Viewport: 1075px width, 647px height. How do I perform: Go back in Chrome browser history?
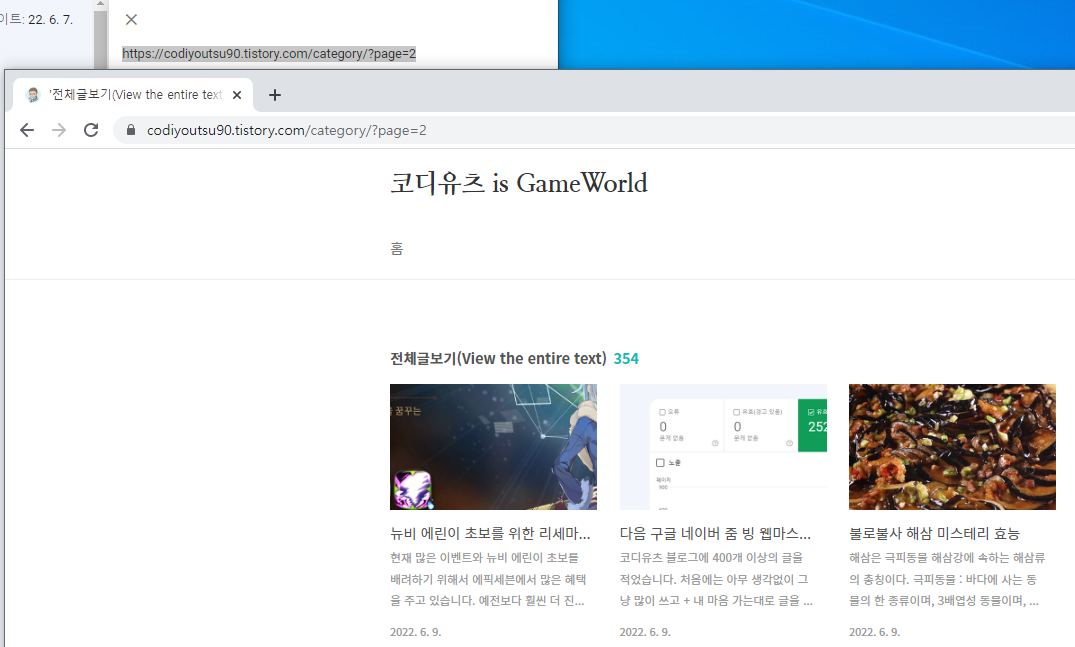[x=27, y=130]
